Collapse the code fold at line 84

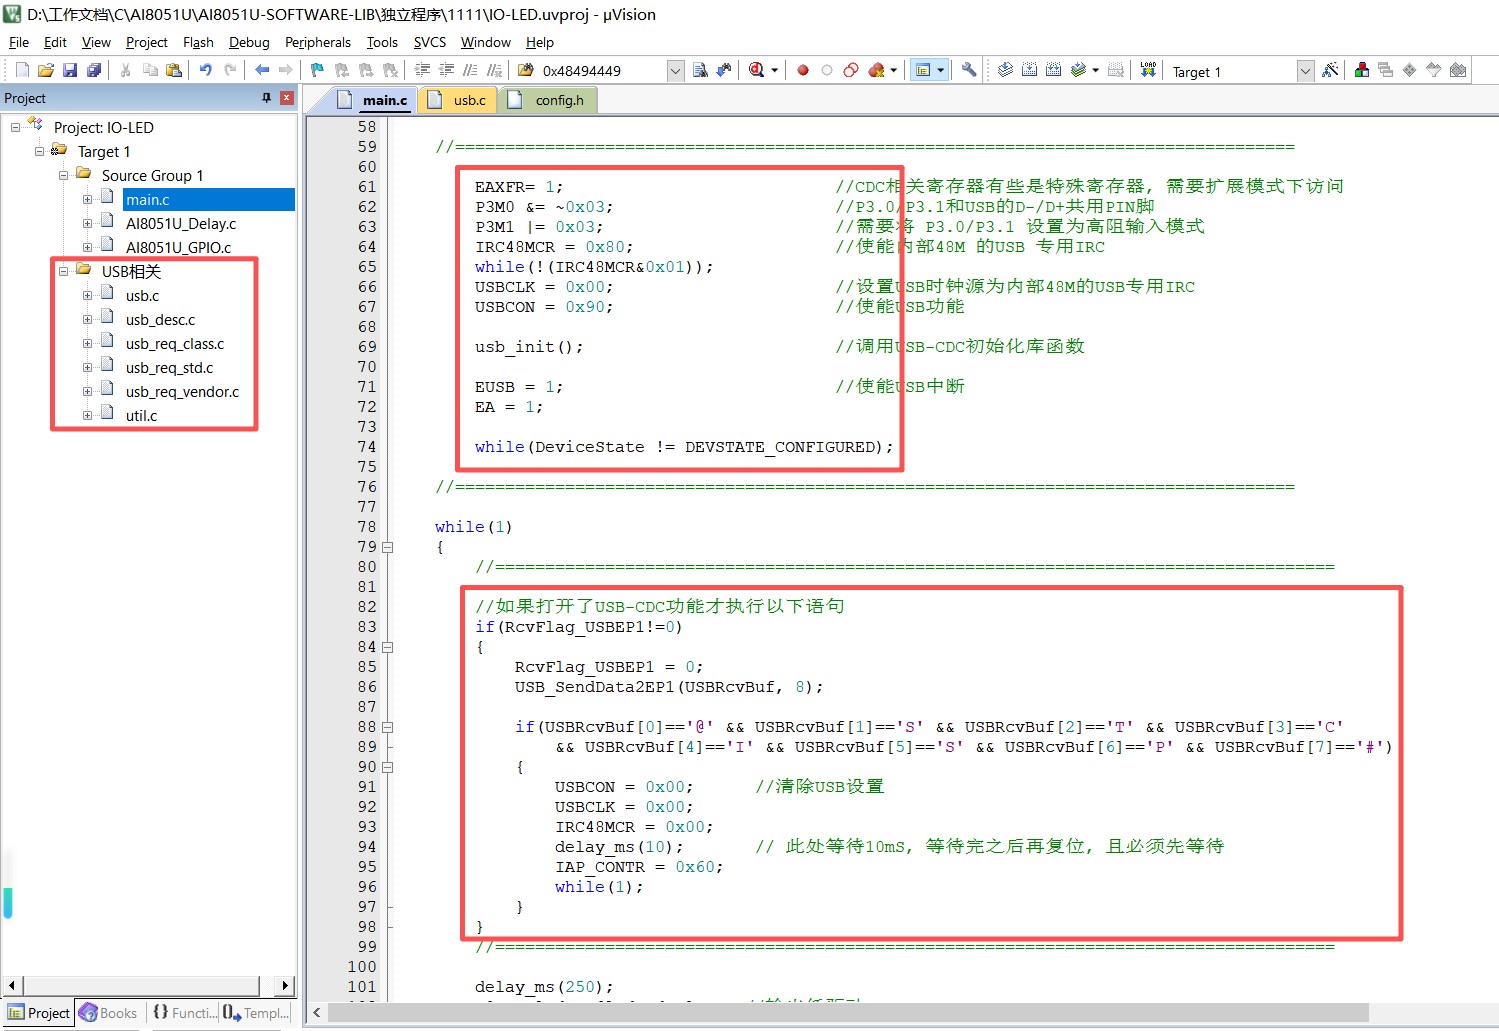pos(388,647)
